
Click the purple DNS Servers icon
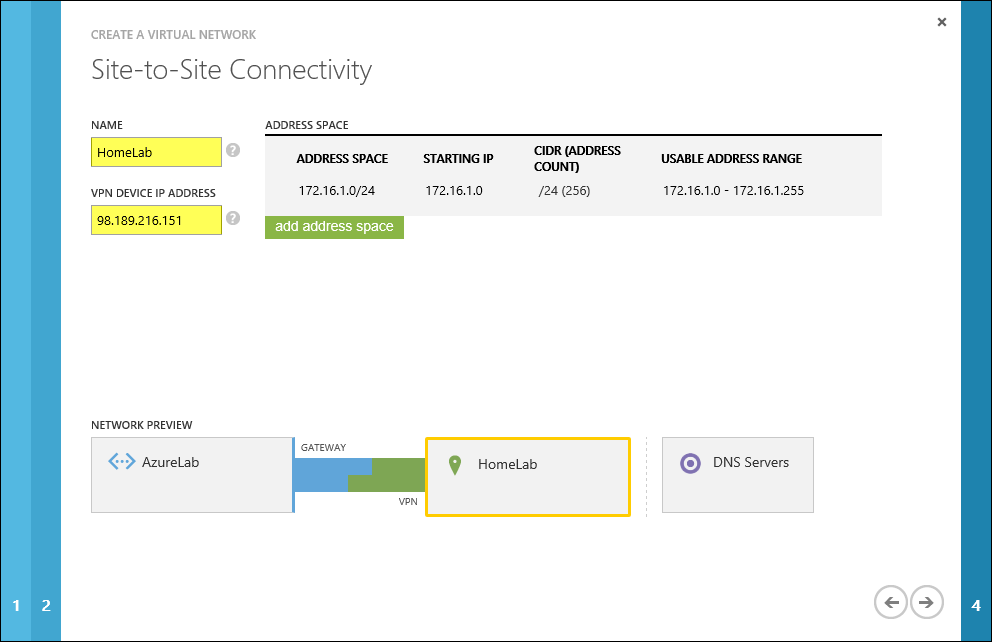tap(690, 464)
